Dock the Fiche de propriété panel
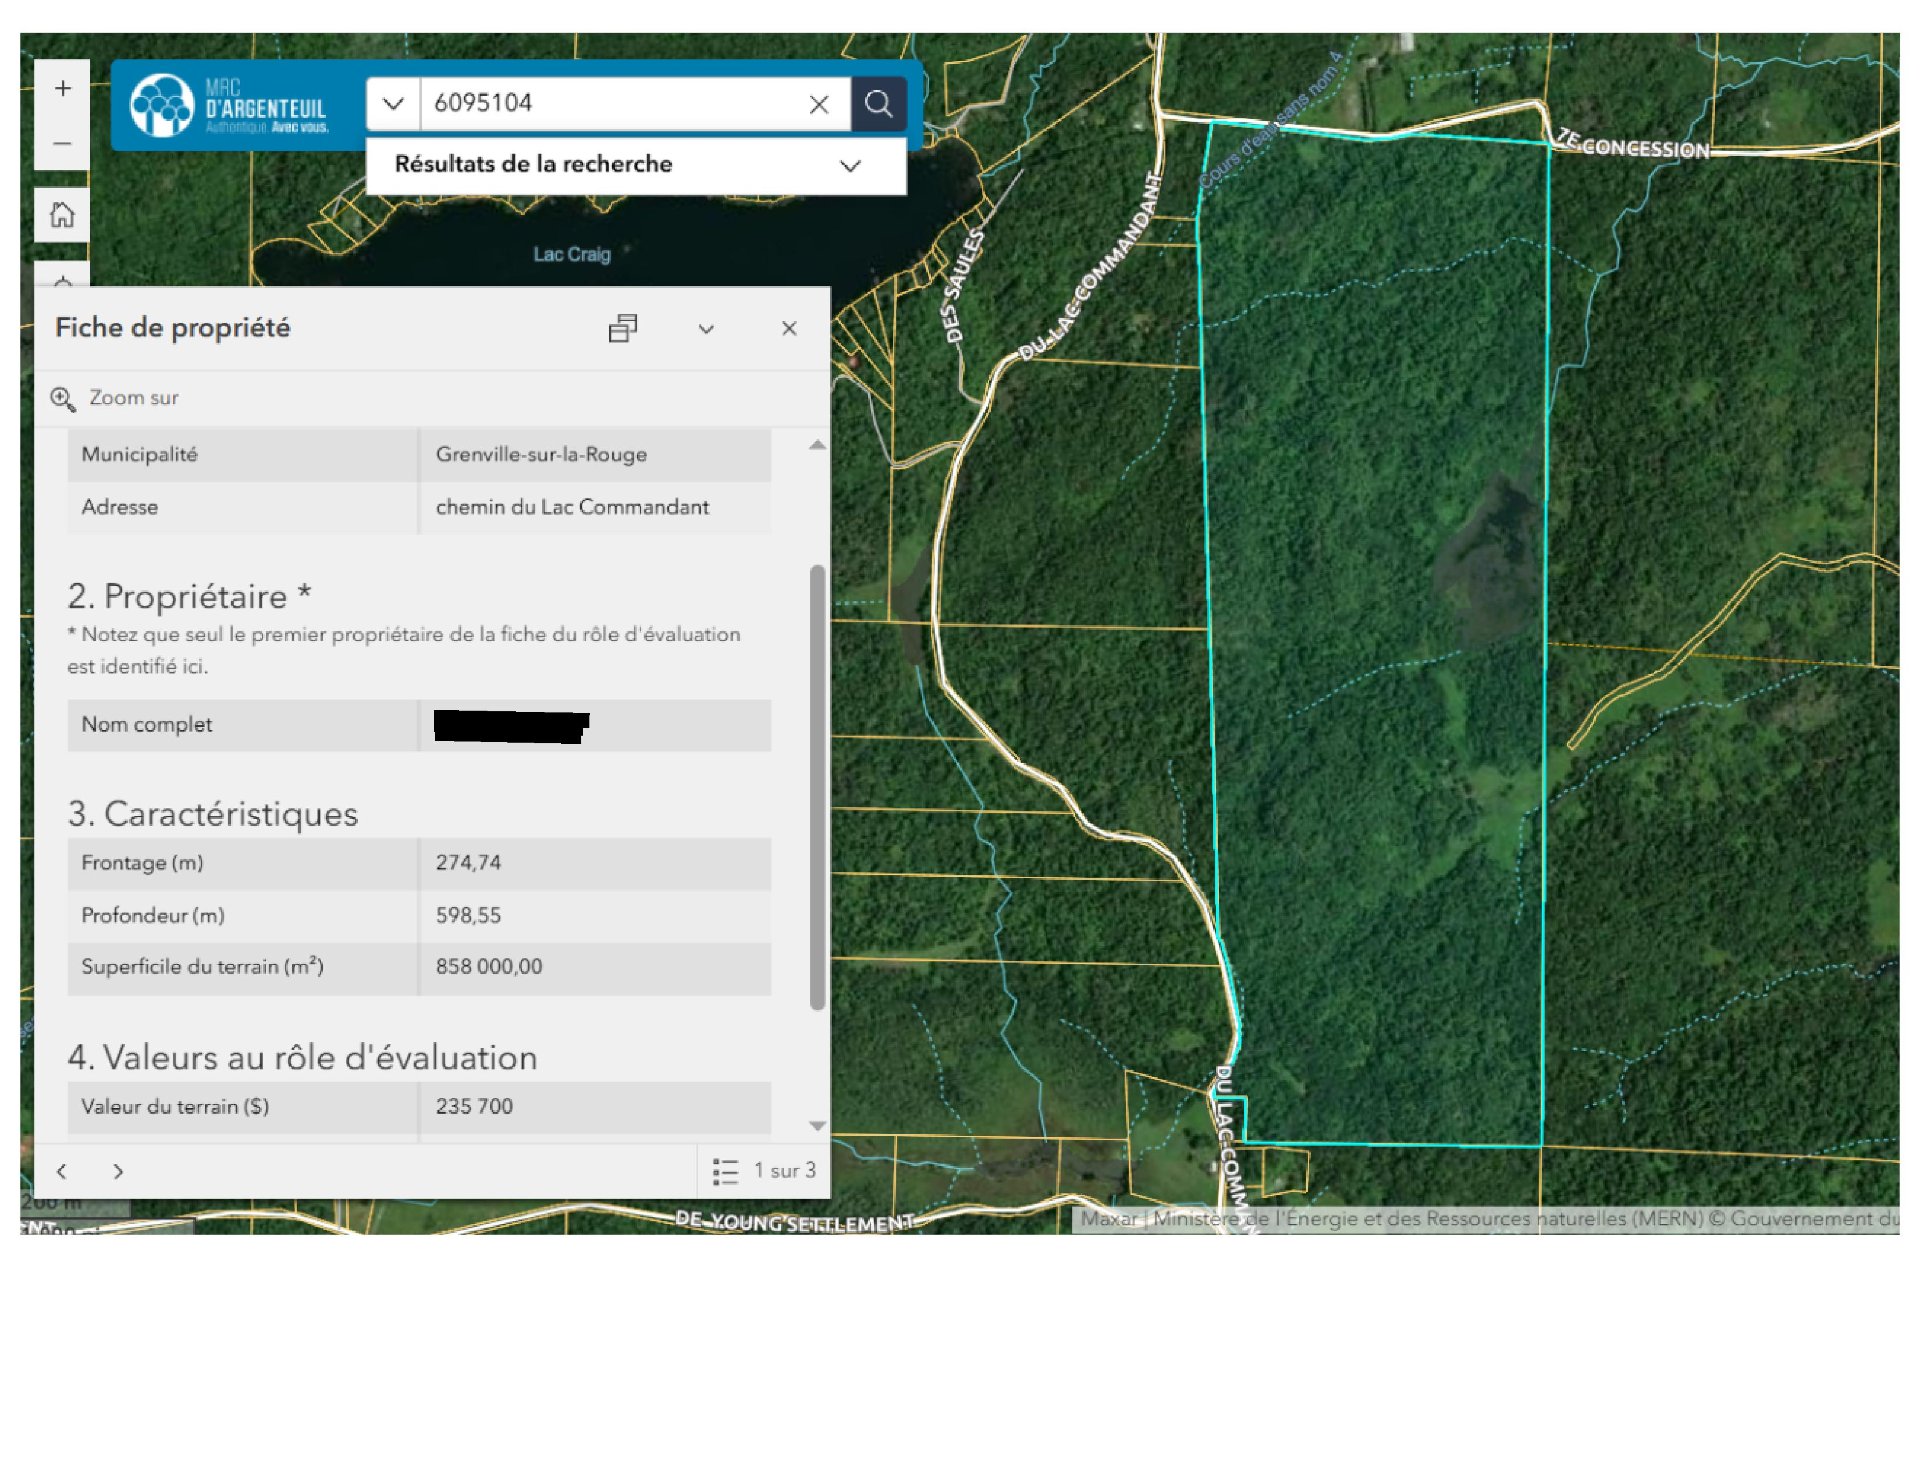Viewport: 1920px width, 1483px height. [622, 329]
